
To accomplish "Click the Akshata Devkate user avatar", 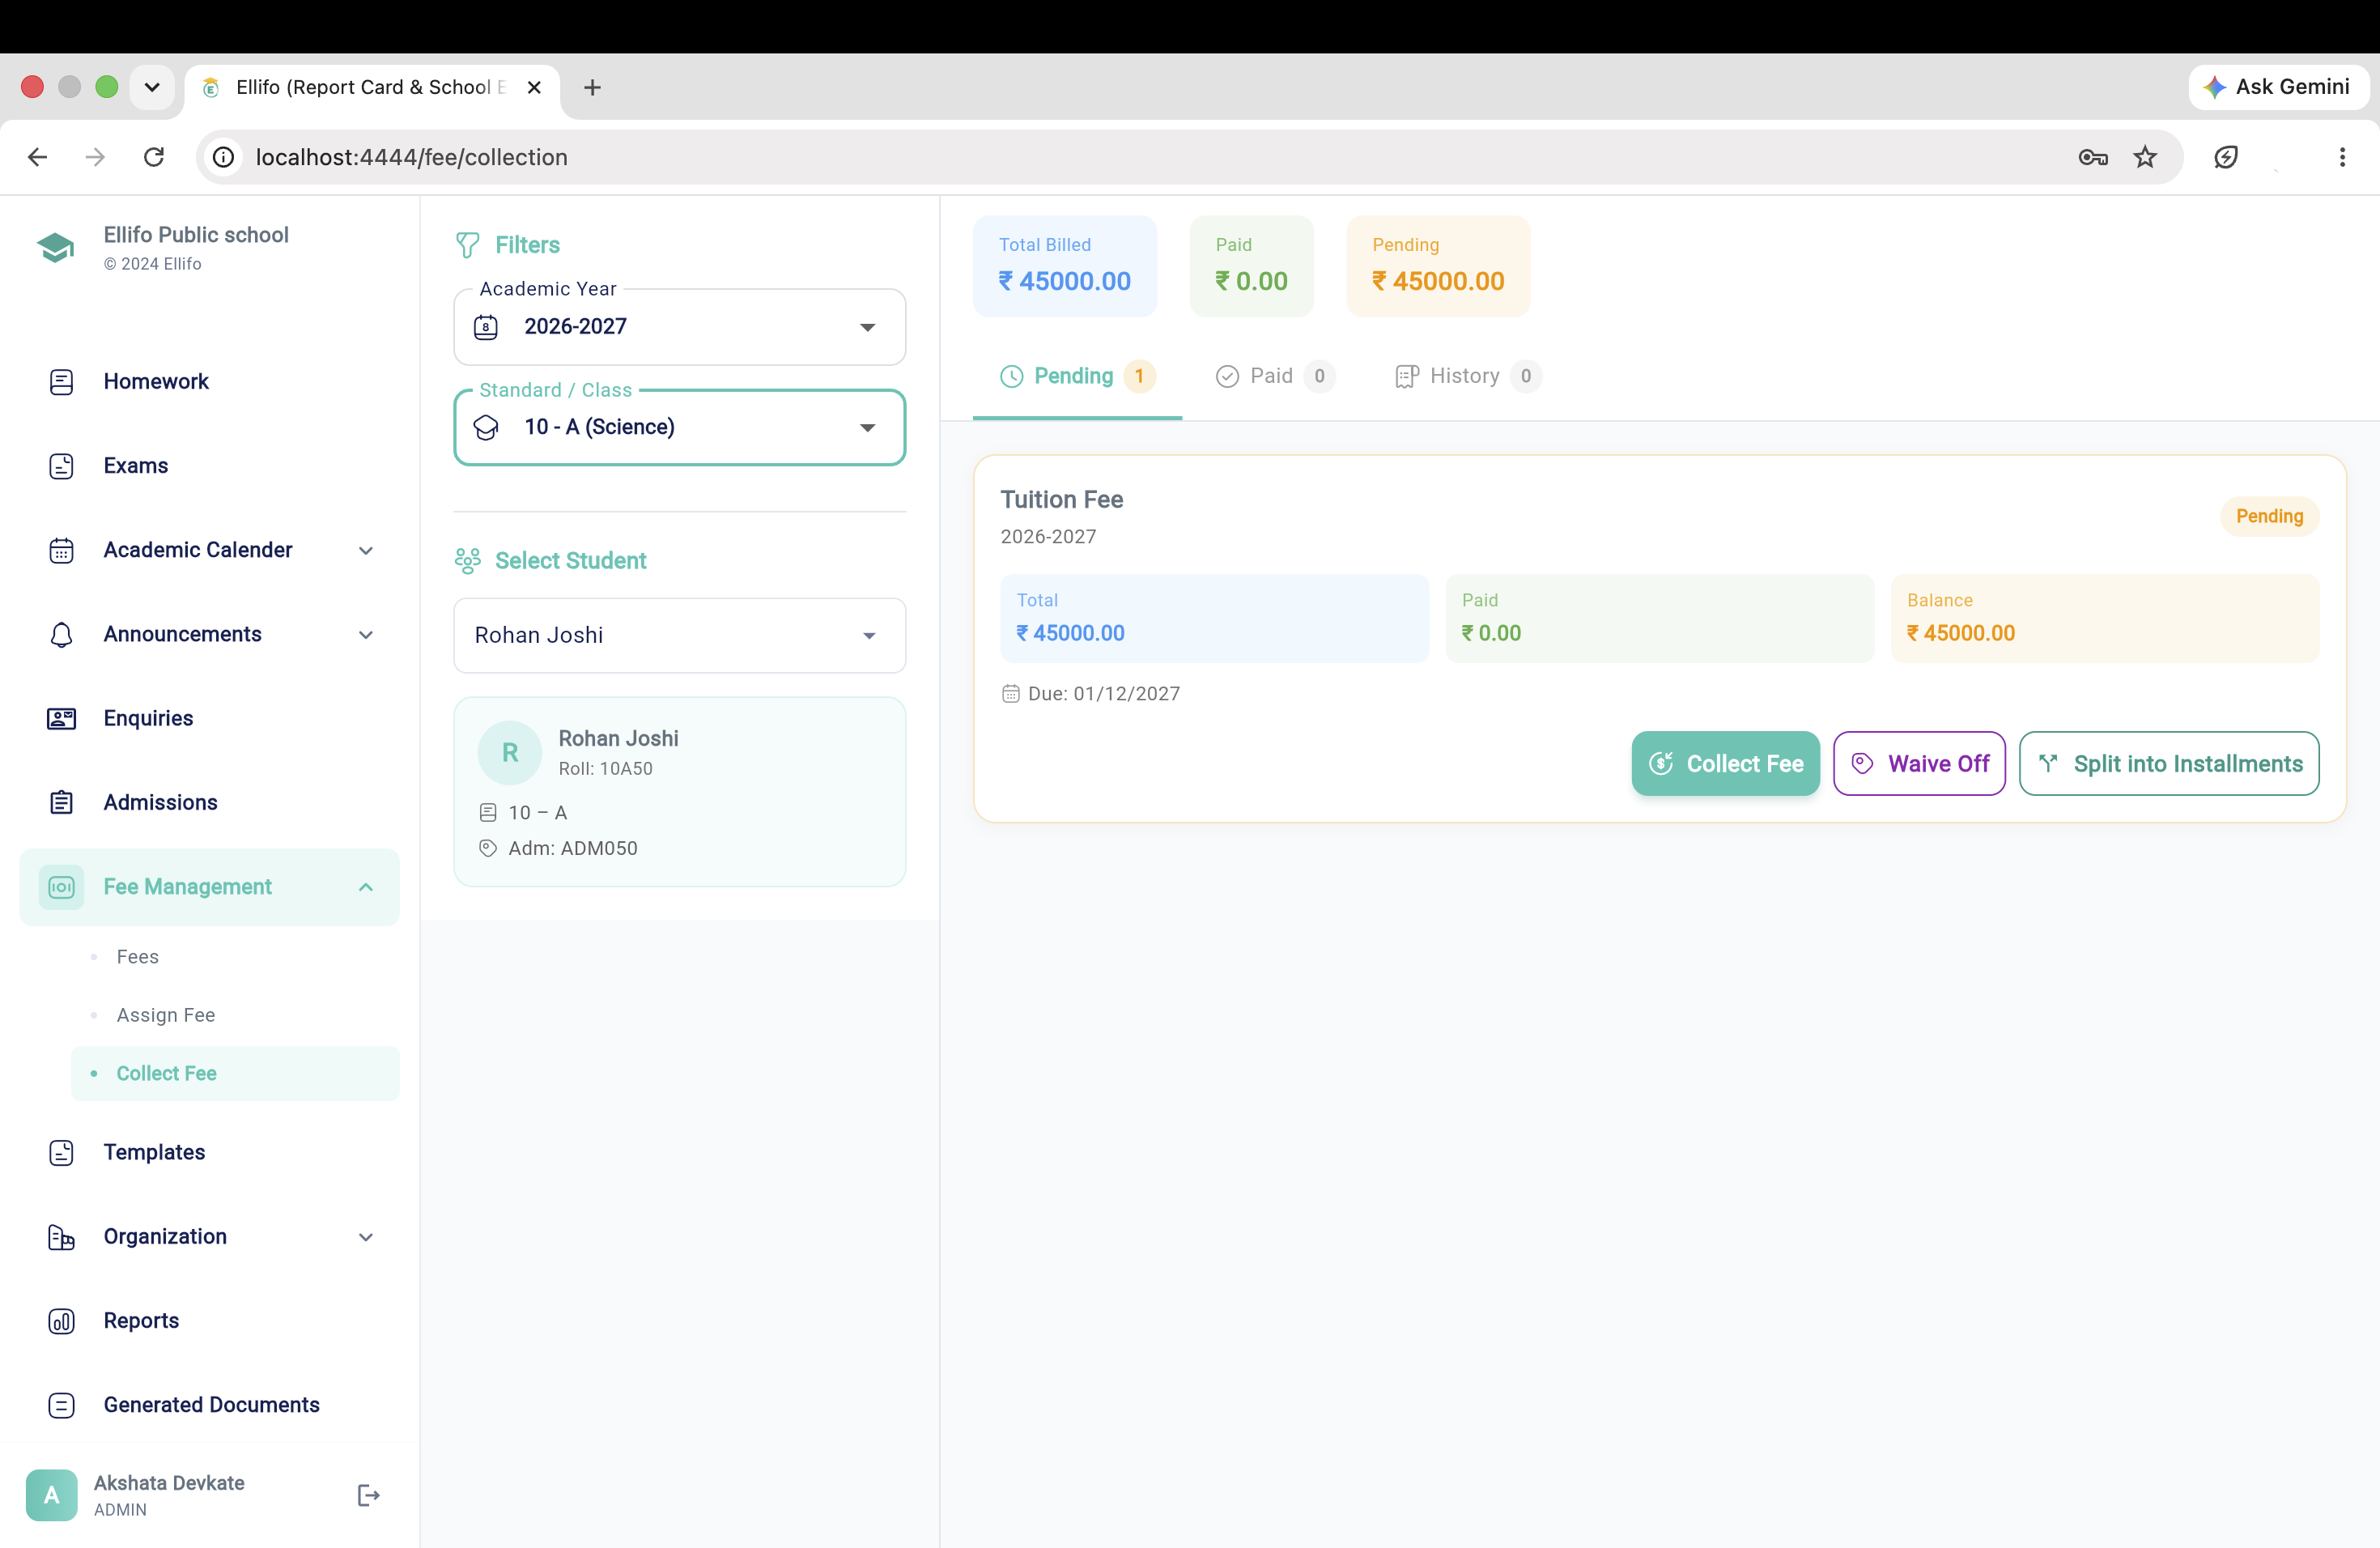I will (x=52, y=1495).
